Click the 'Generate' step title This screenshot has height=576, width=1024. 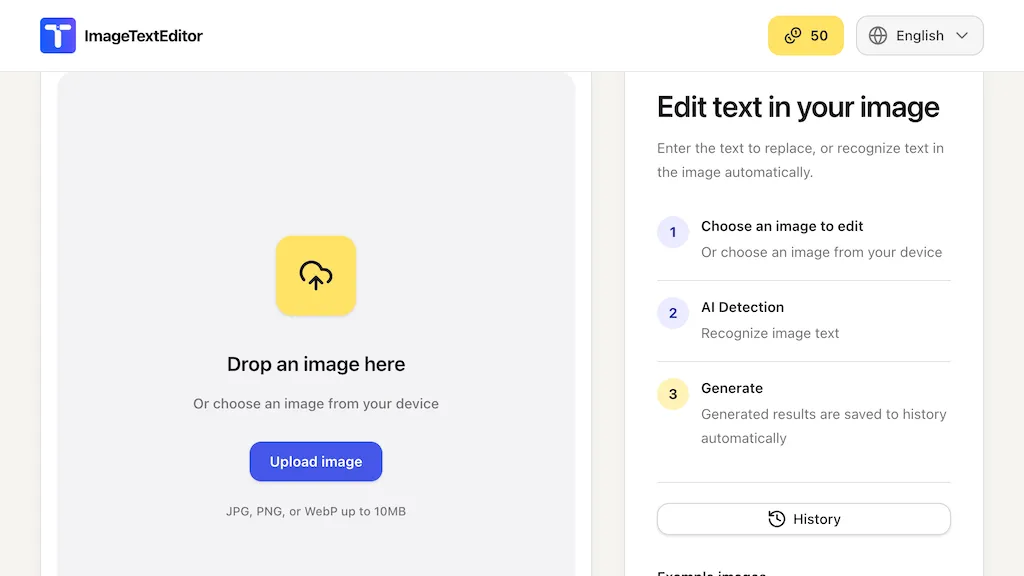pos(731,388)
